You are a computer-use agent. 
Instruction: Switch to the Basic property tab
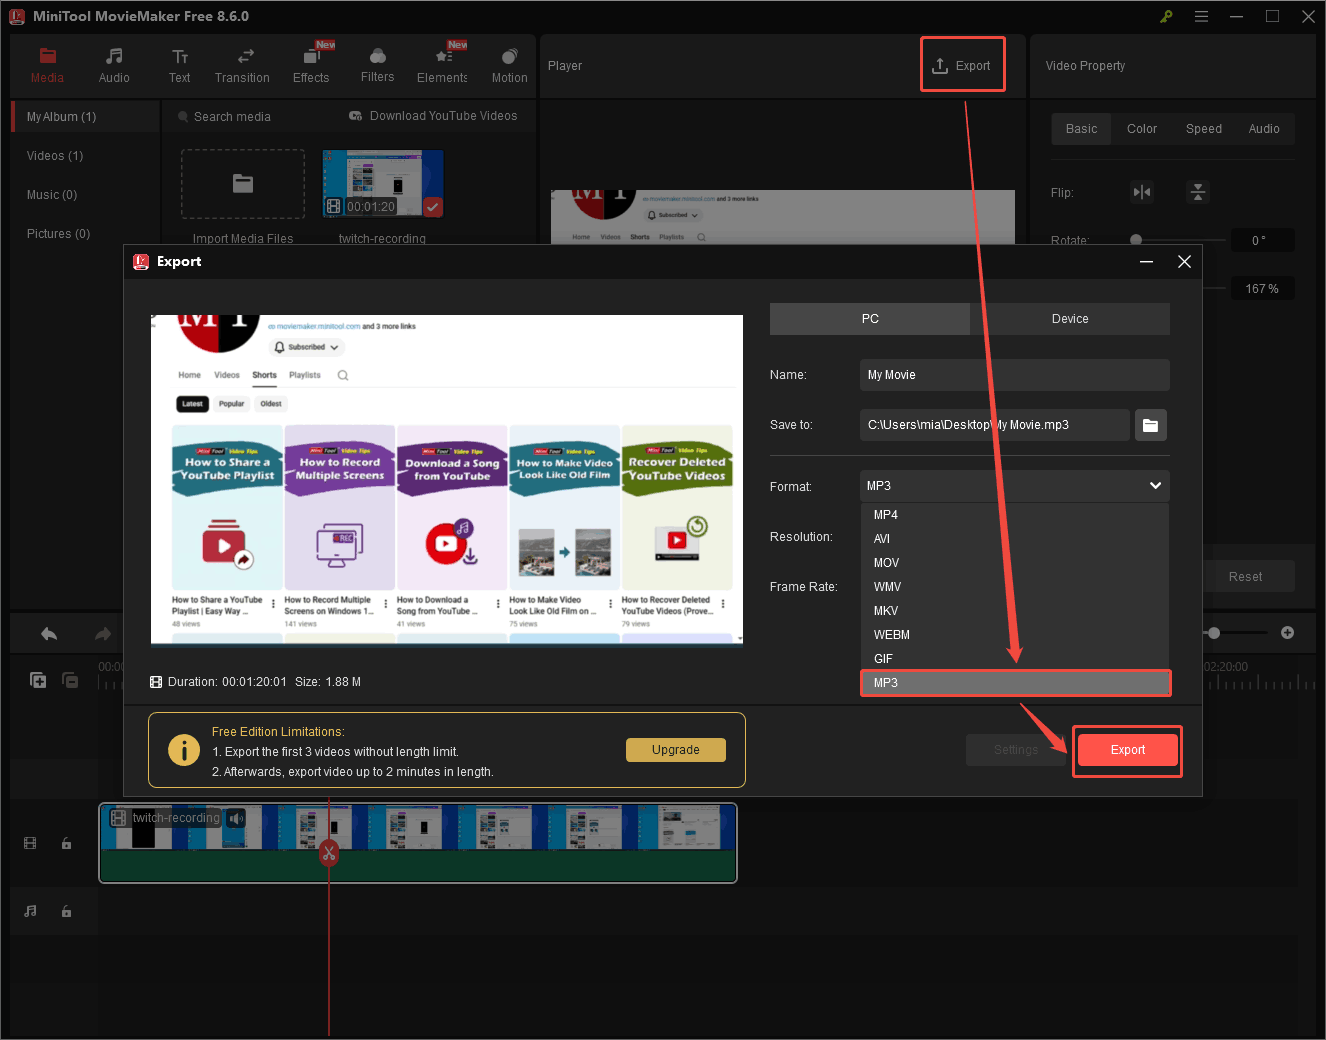click(x=1081, y=129)
